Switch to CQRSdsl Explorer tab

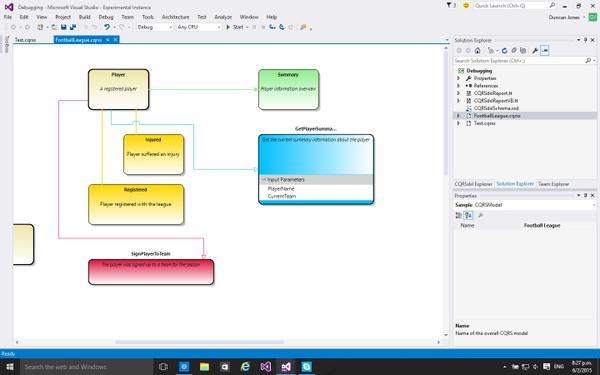pyautogui.click(x=473, y=184)
